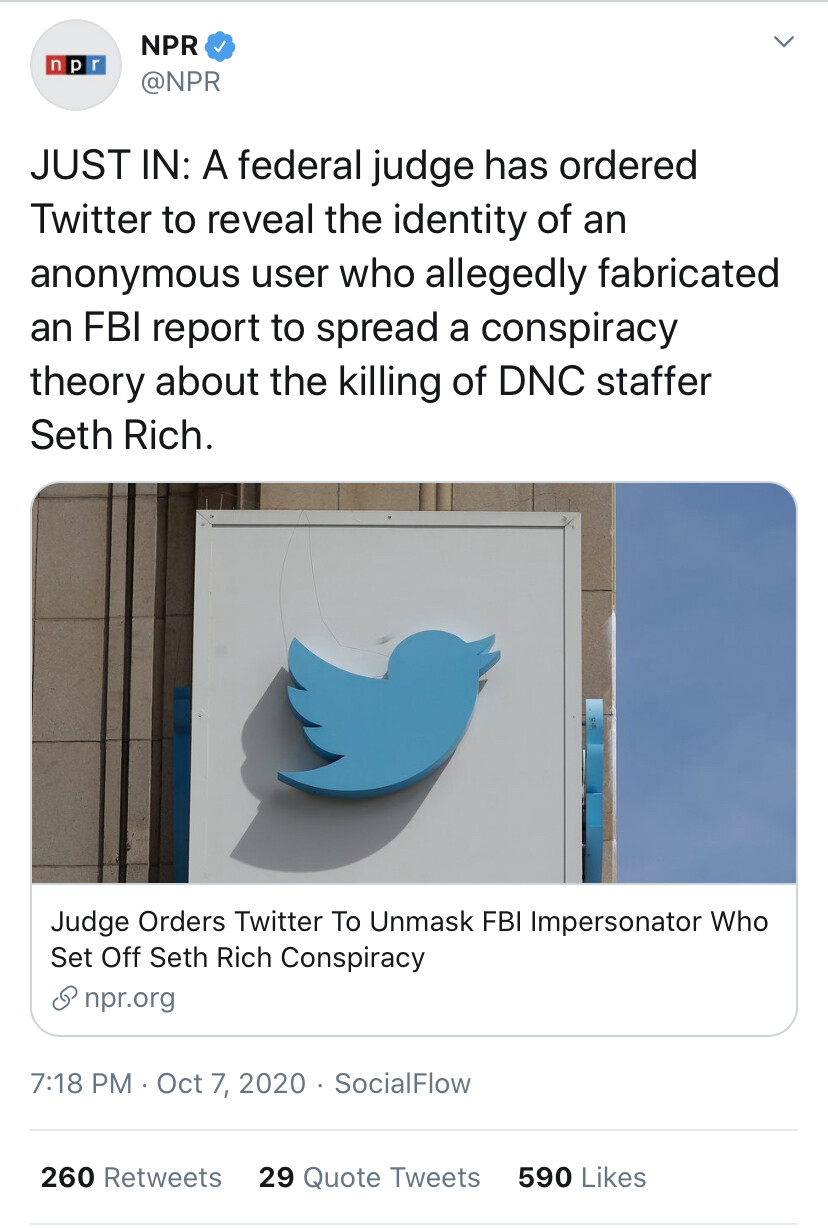Show the 590 Likes list
Image resolution: width=828 pixels, height=1228 pixels.
[582, 1177]
